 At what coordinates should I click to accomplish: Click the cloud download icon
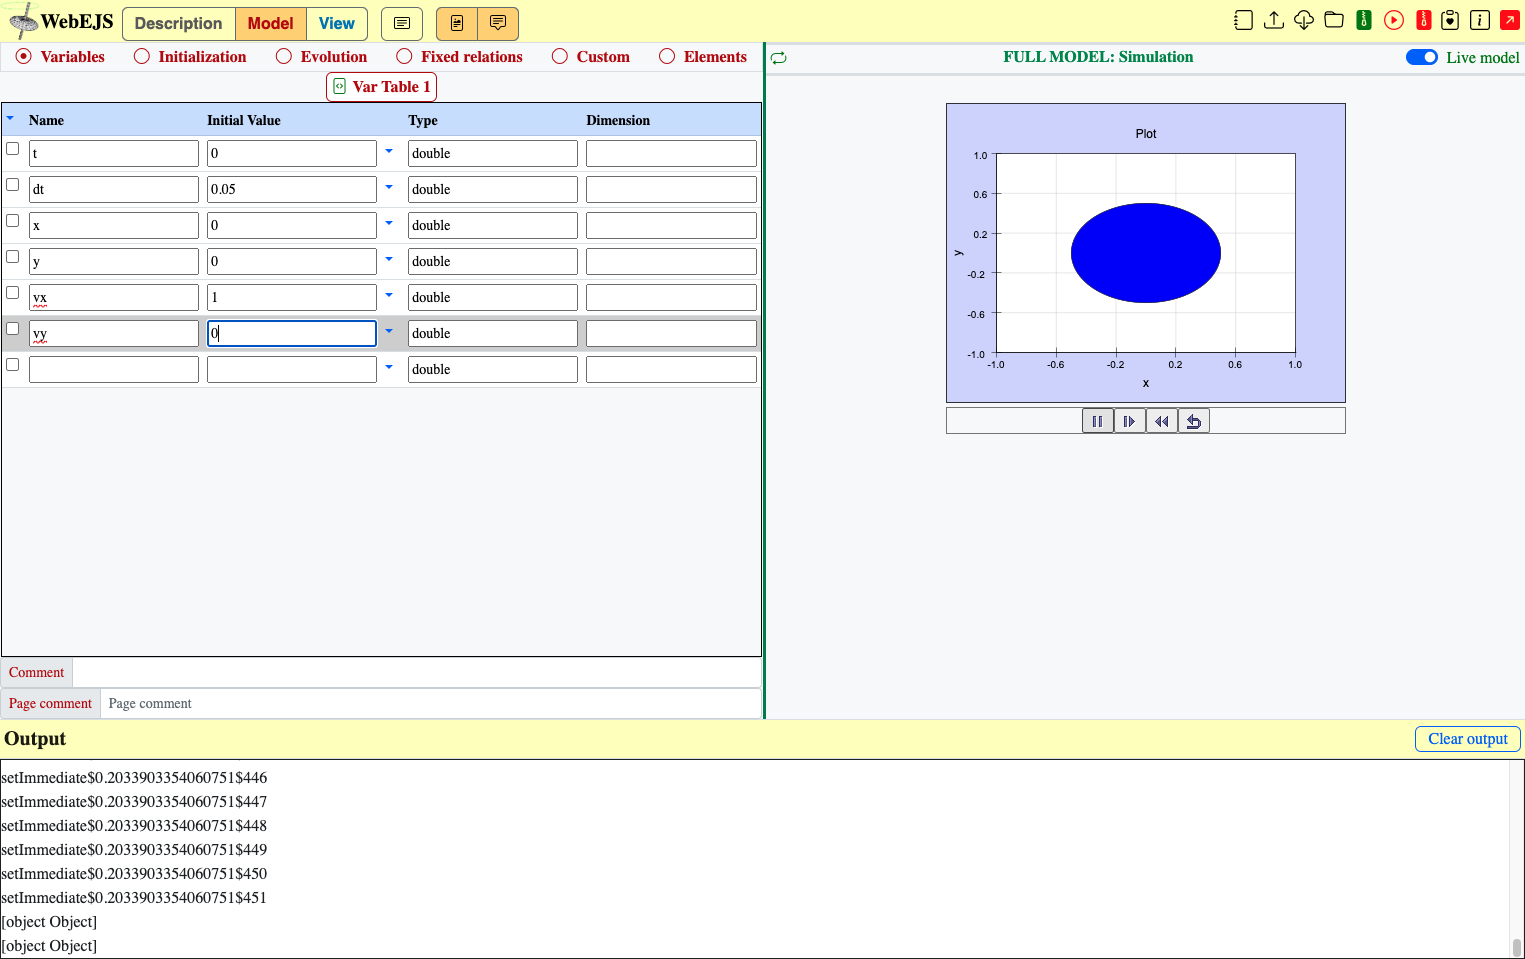point(1303,20)
